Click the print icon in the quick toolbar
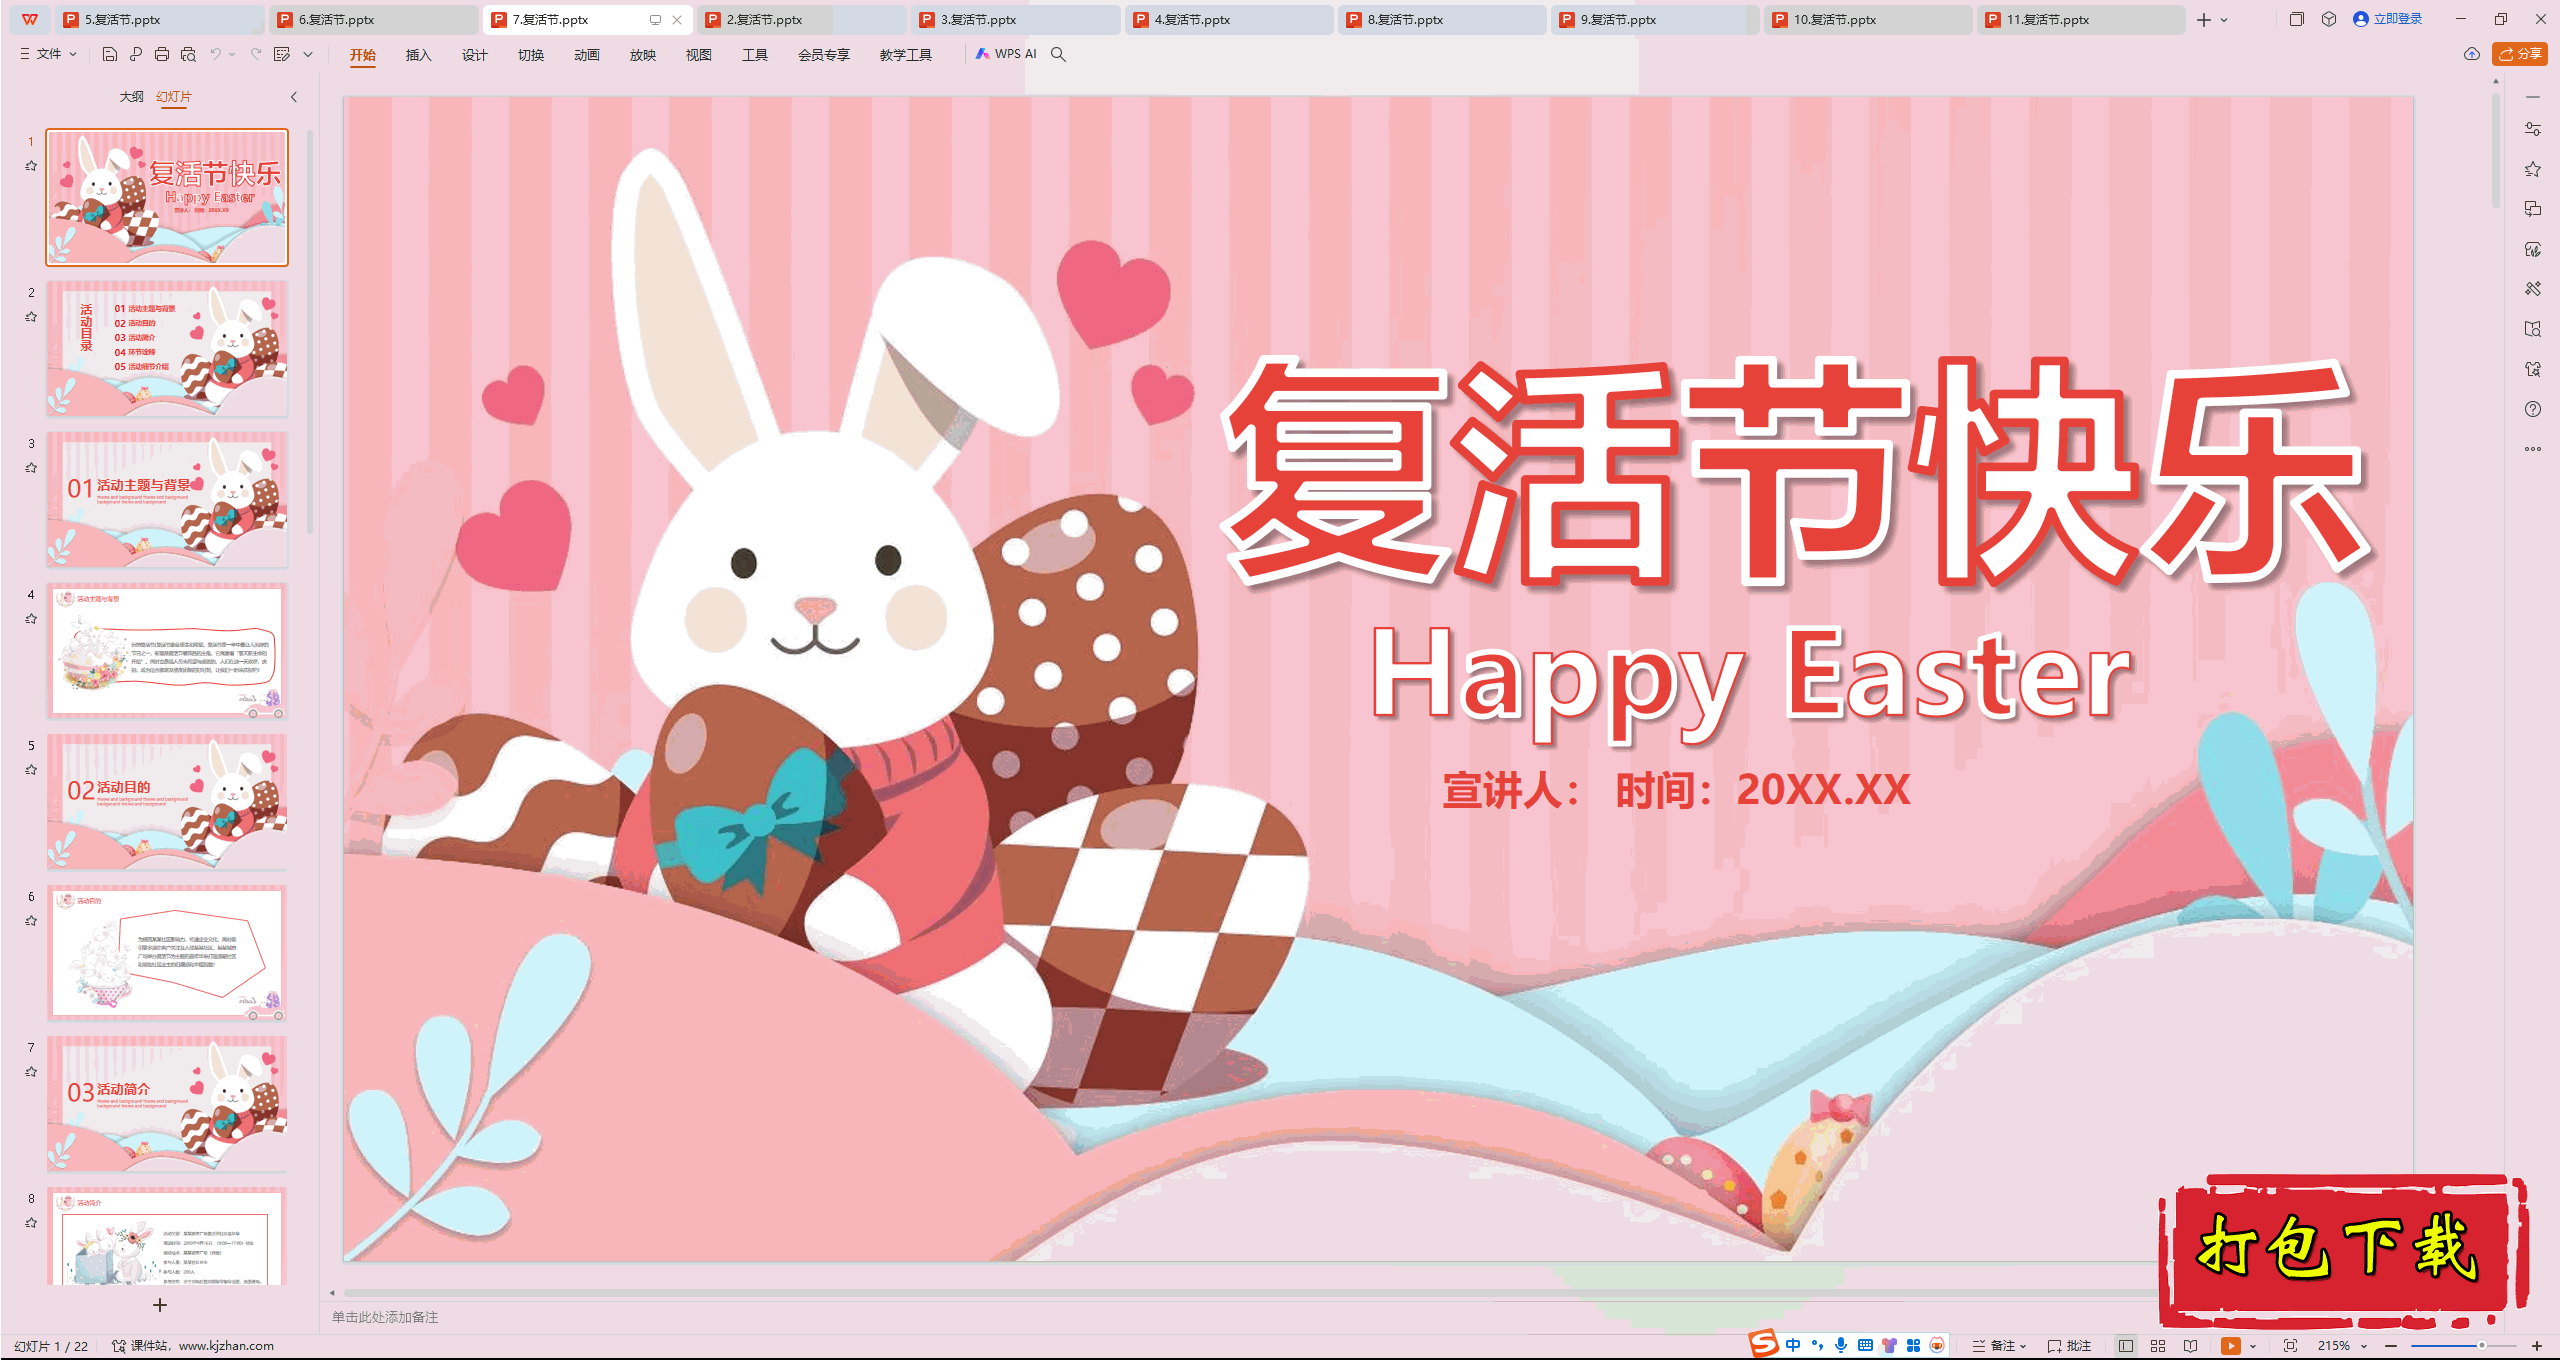This screenshot has height=1360, width=2560. click(x=162, y=55)
